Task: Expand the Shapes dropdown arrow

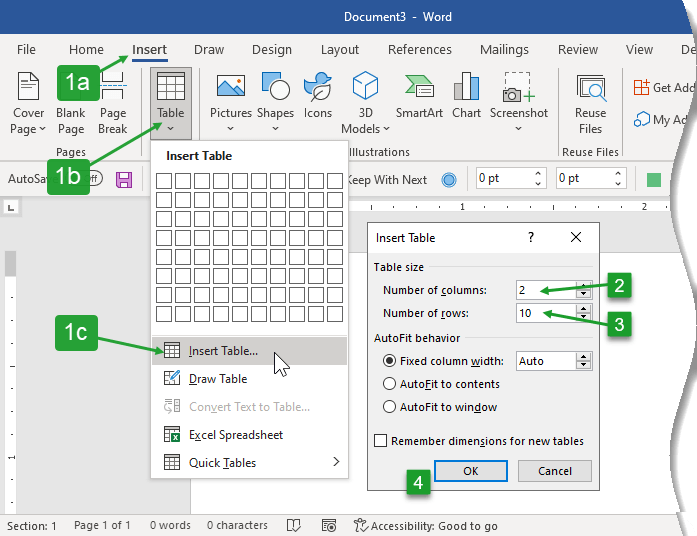Action: [x=275, y=129]
